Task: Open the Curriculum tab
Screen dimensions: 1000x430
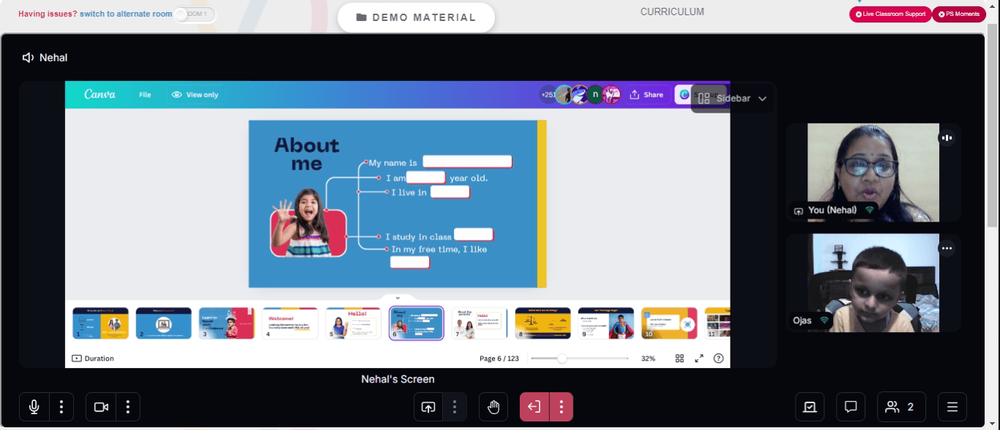Action: click(x=672, y=11)
